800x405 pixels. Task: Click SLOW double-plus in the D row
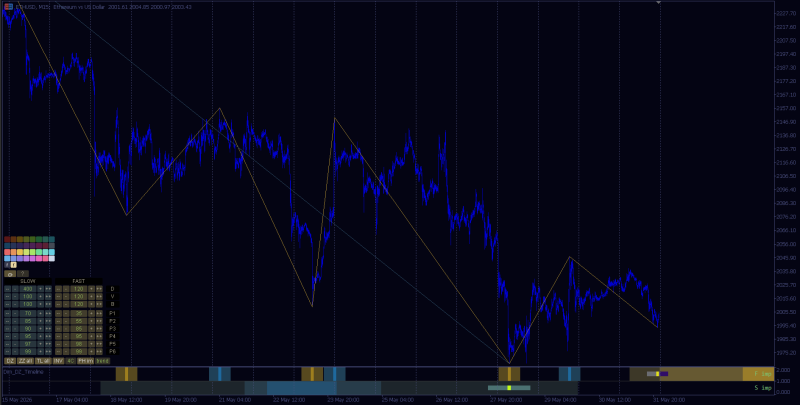pyautogui.click(x=48, y=289)
